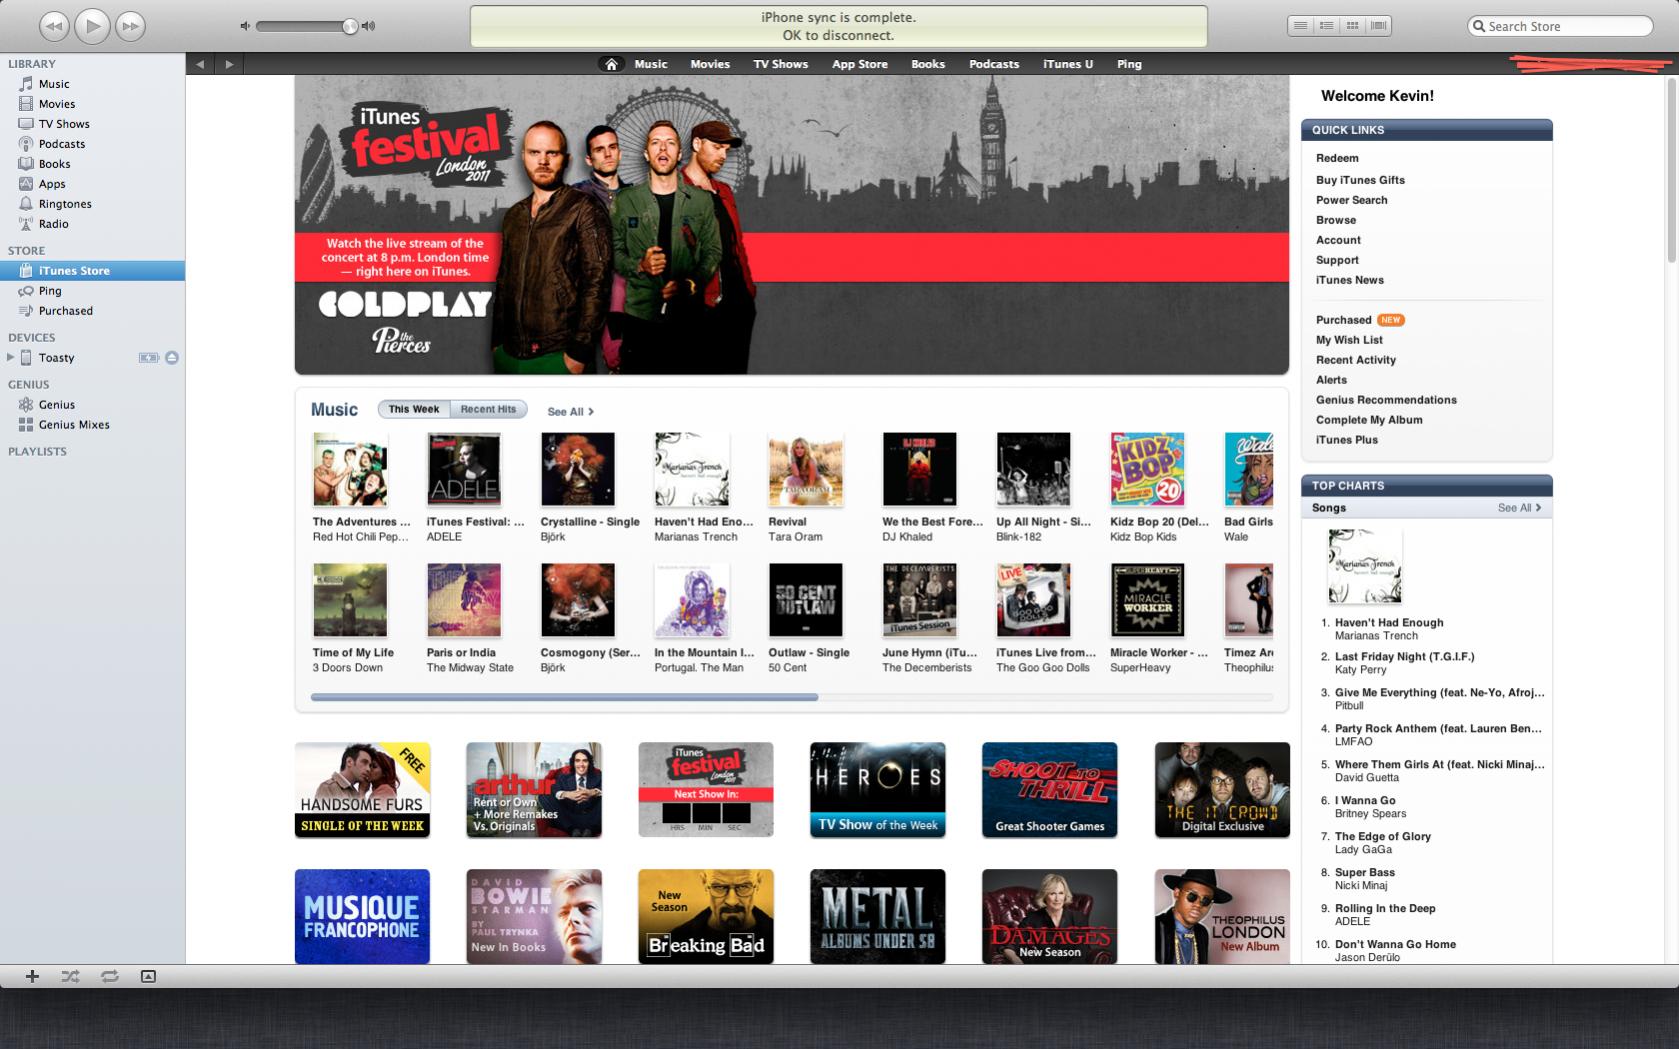Eject the Toasty device
Screen dimensions: 1679x1049
pos(172,357)
